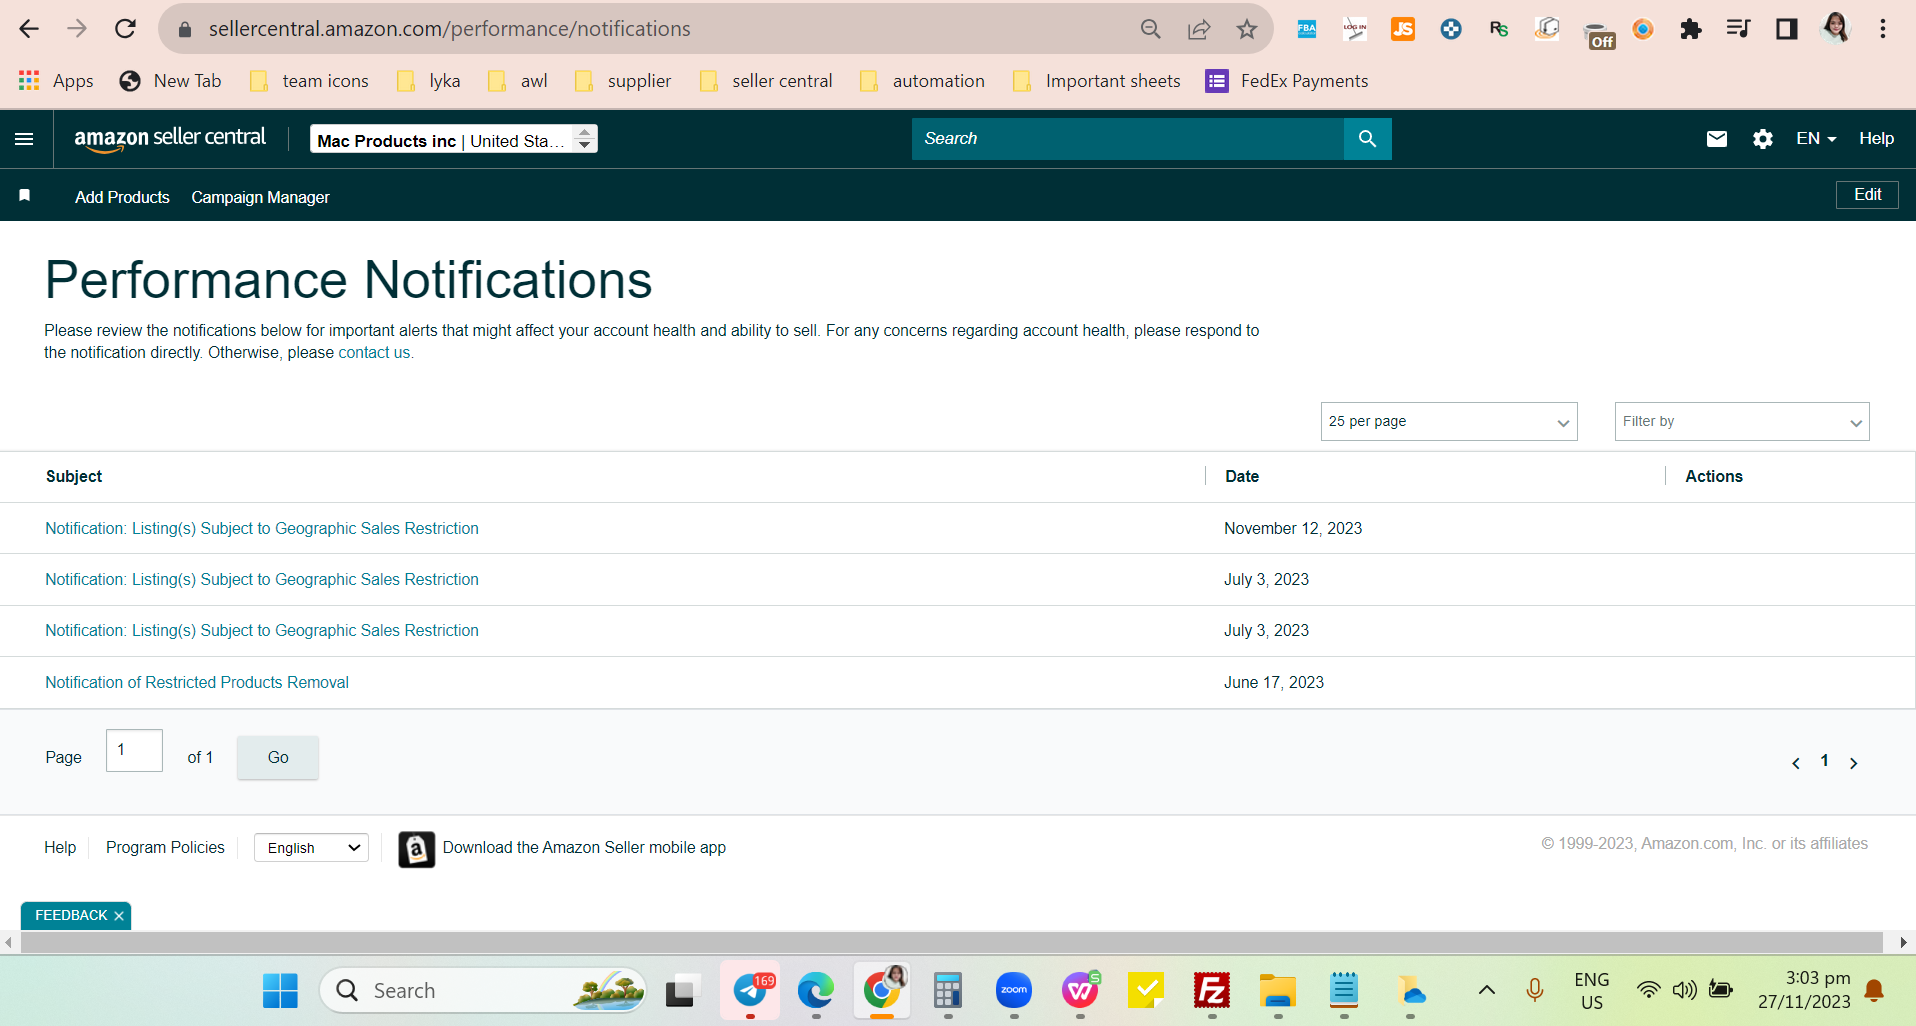Click the browser address bar URL

point(449,29)
